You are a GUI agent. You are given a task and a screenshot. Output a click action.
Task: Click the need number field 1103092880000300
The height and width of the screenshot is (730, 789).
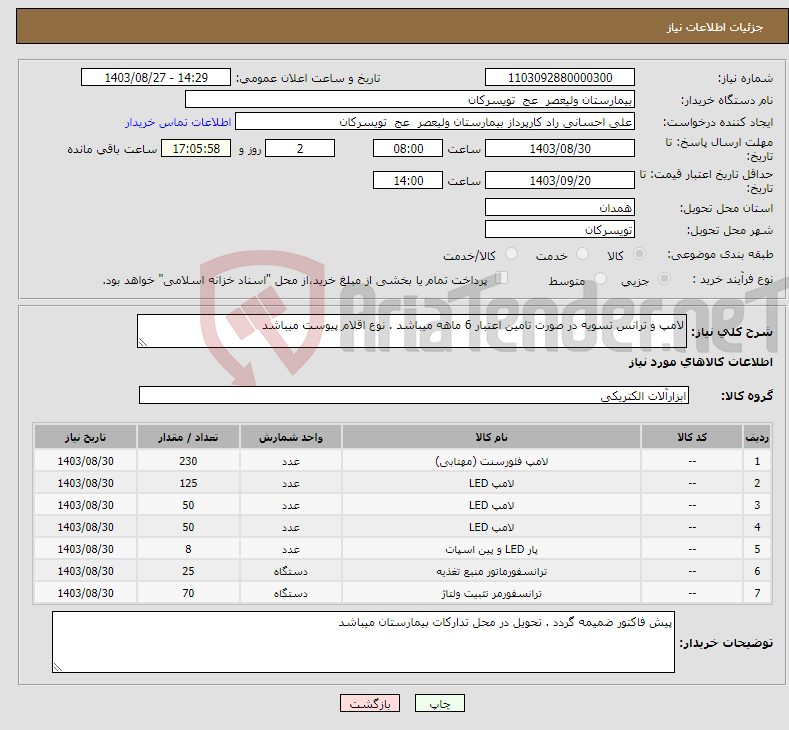[560, 77]
